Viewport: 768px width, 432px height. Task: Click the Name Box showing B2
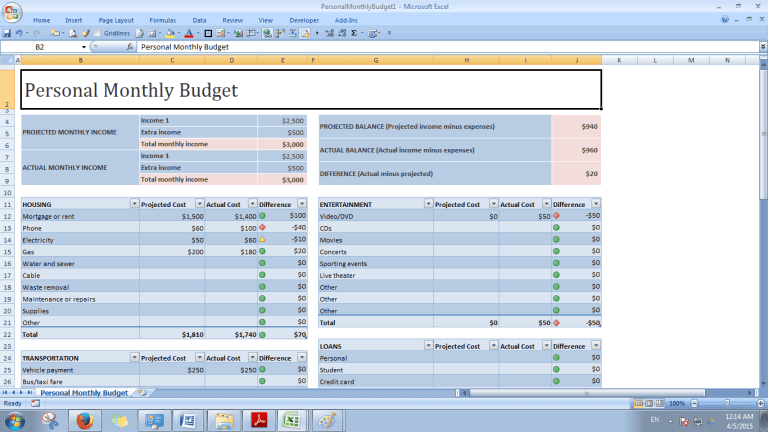[x=40, y=47]
